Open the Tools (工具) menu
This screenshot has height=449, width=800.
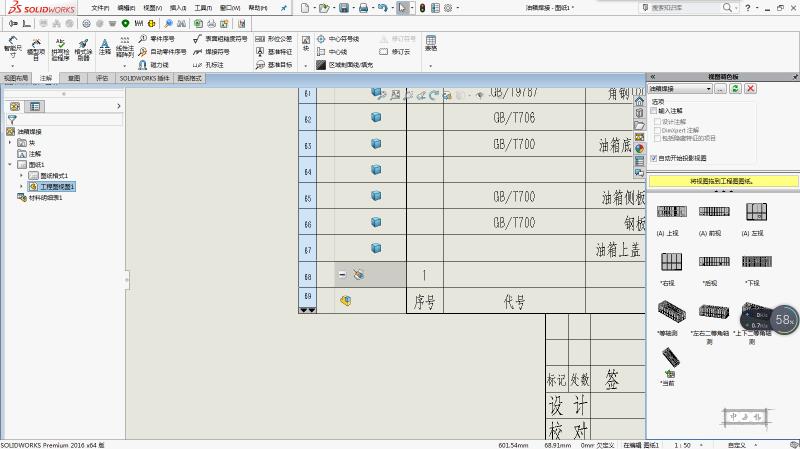[x=203, y=8]
